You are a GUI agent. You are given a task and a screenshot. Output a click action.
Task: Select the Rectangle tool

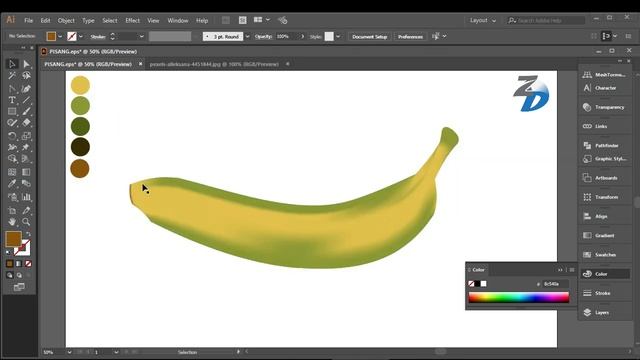click(x=12, y=111)
